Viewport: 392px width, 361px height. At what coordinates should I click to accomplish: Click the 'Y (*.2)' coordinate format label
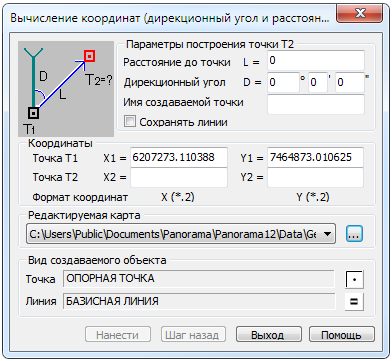pos(313,197)
